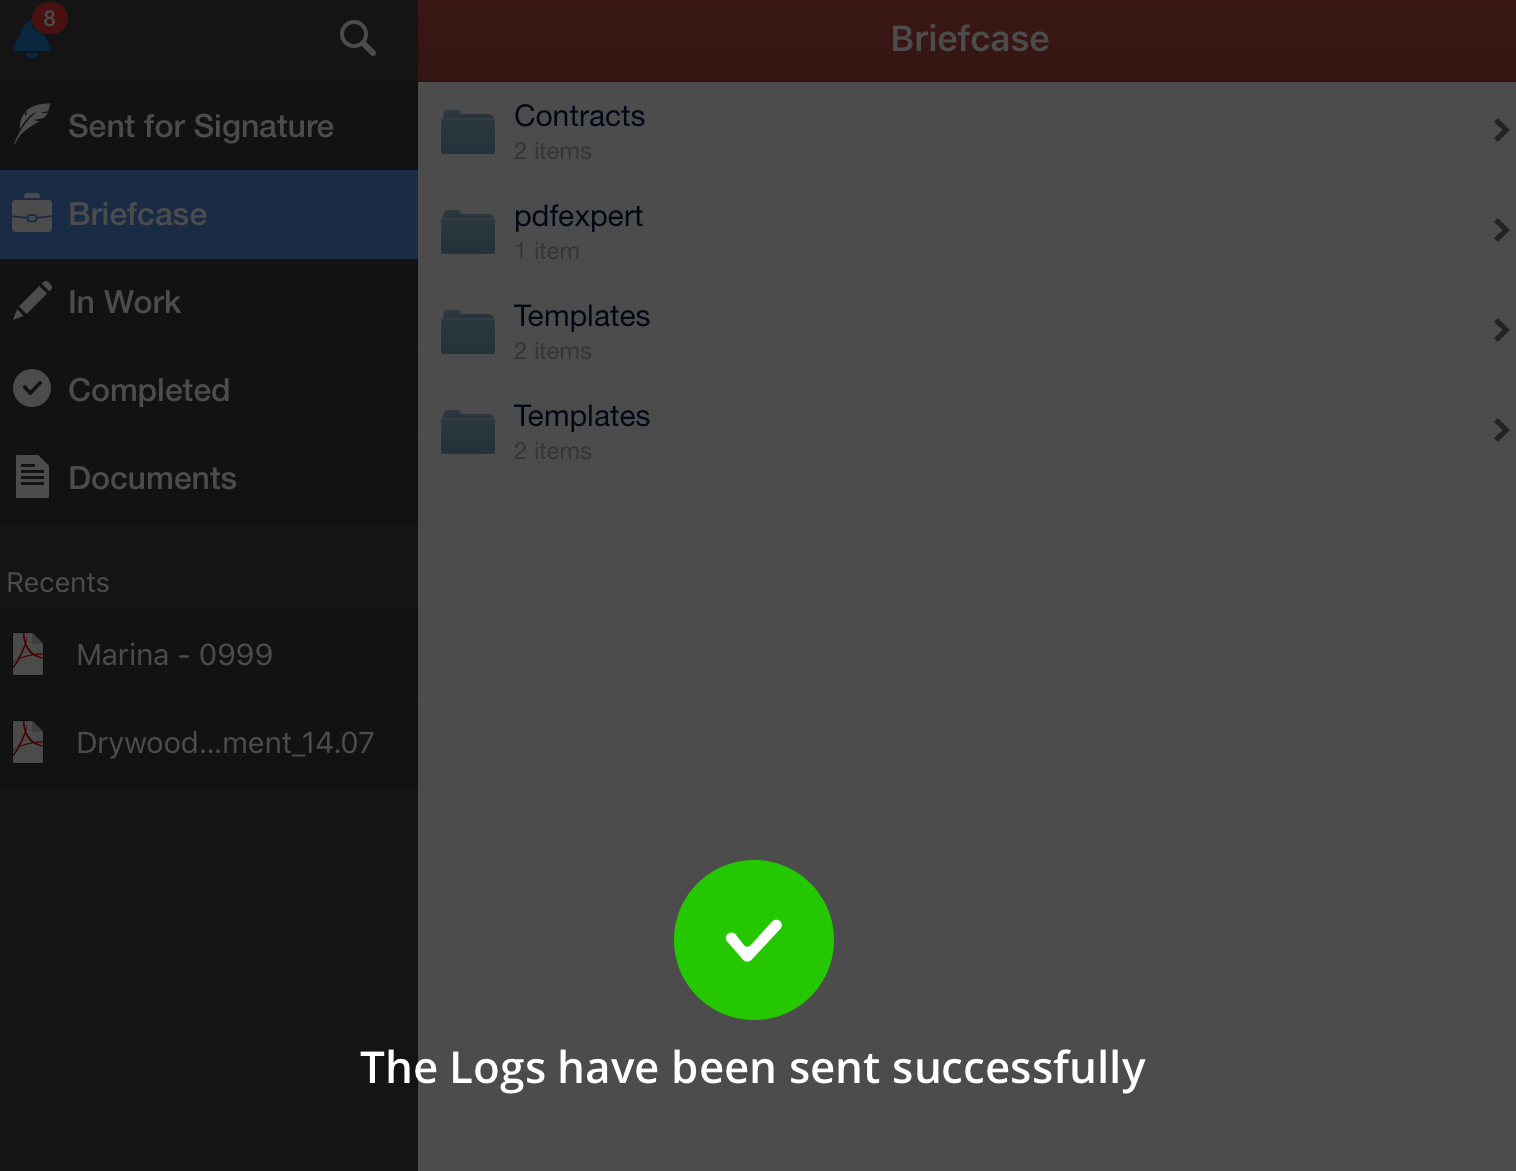Expand the Contracts folder chevron
The width and height of the screenshot is (1516, 1171).
[1500, 130]
